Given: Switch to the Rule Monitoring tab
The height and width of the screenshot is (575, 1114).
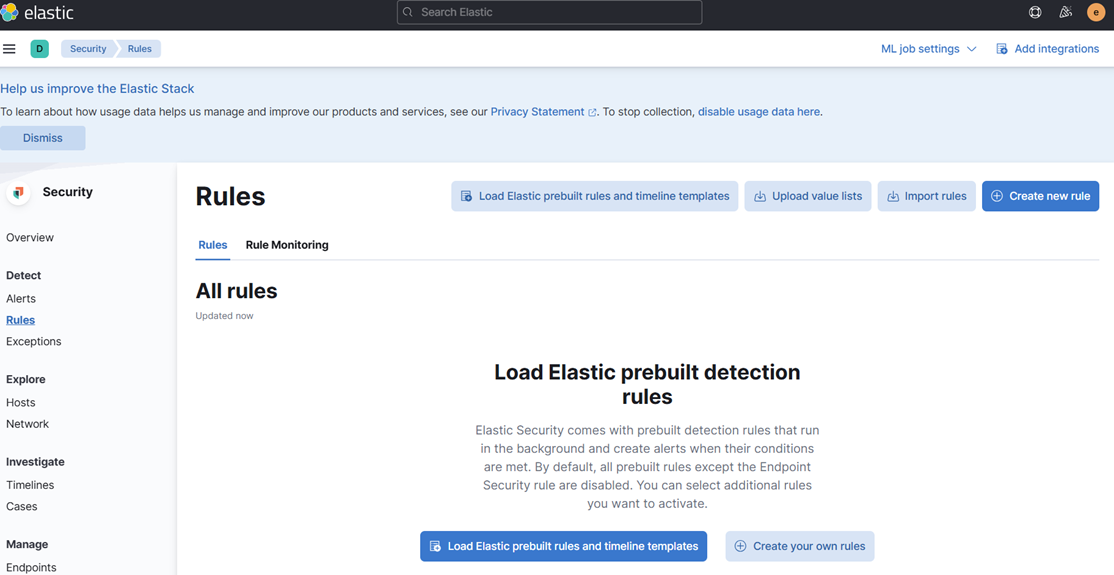Looking at the screenshot, I should coord(287,245).
